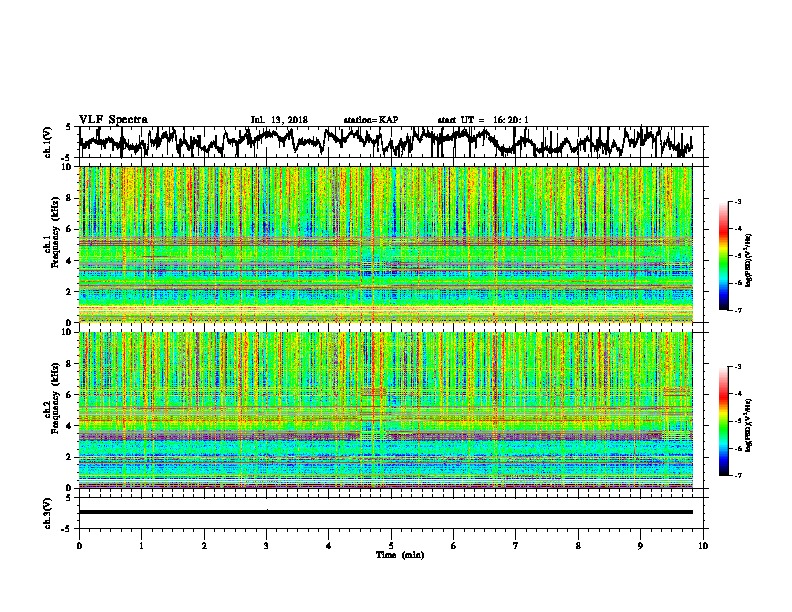The height and width of the screenshot is (612, 792).
Task: Click the time axis tick label "0"
Action: (x=79, y=546)
